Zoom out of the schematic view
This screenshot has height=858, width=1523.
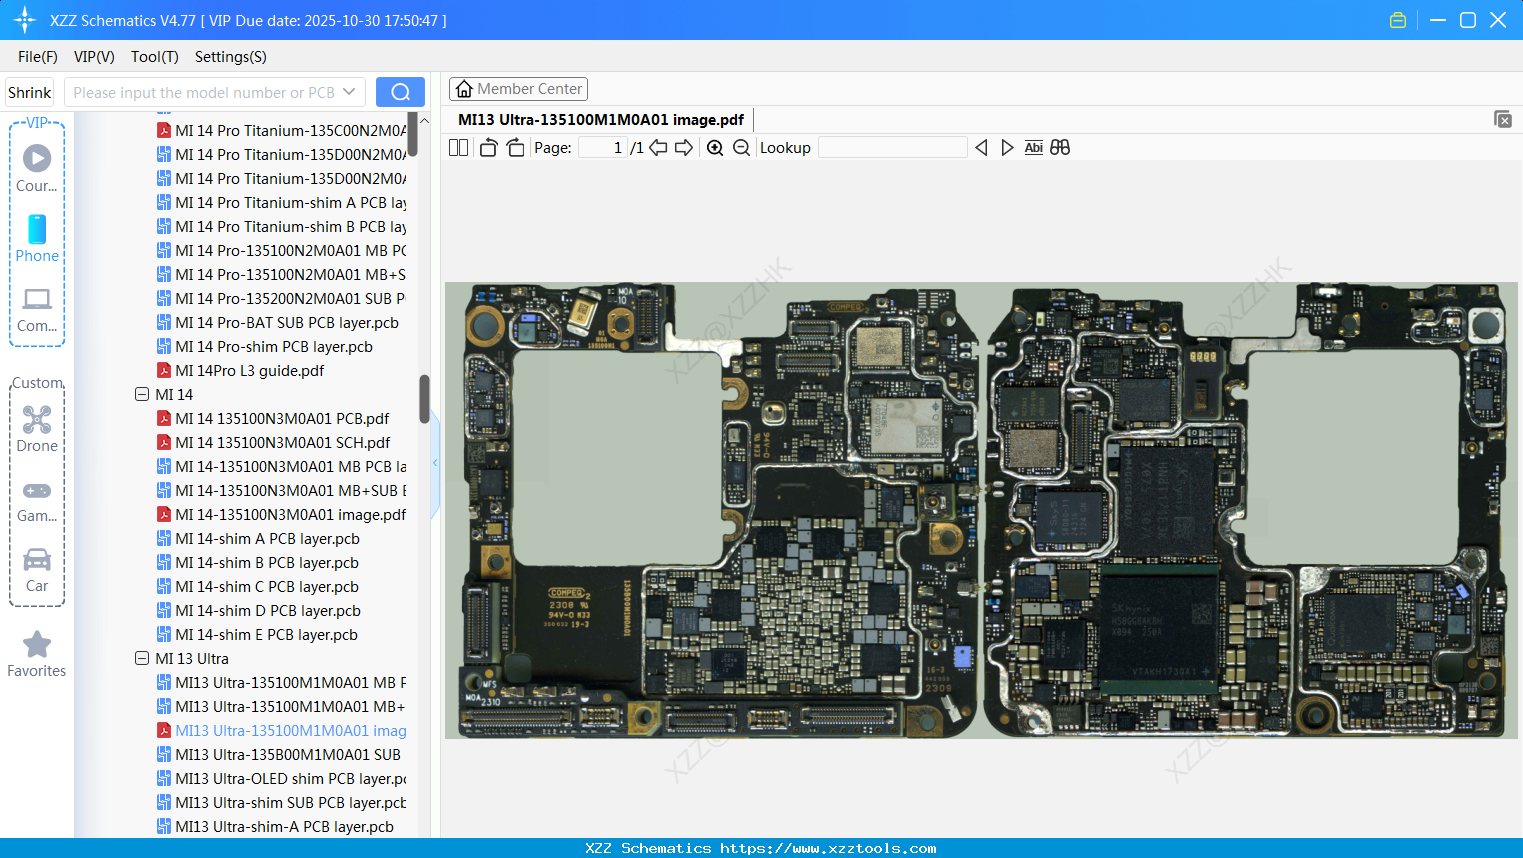pyautogui.click(x=740, y=147)
